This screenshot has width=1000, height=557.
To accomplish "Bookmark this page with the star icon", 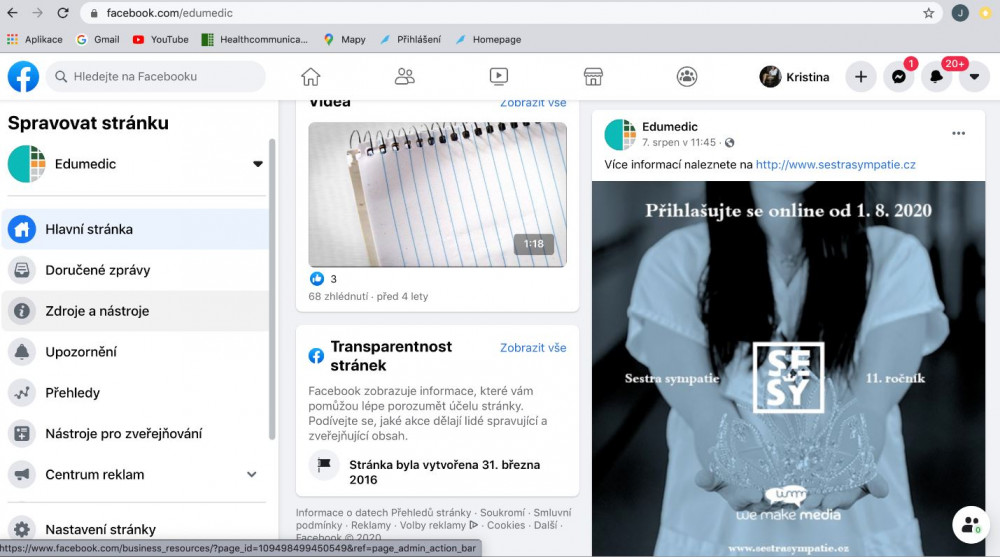I will pos(929,13).
